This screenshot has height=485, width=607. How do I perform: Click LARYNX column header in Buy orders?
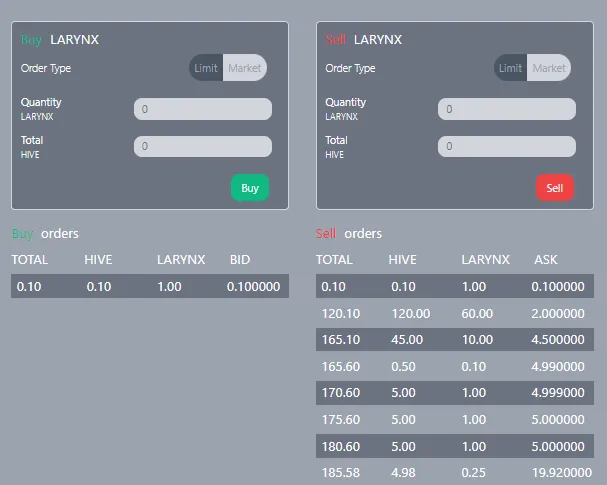coord(181,259)
